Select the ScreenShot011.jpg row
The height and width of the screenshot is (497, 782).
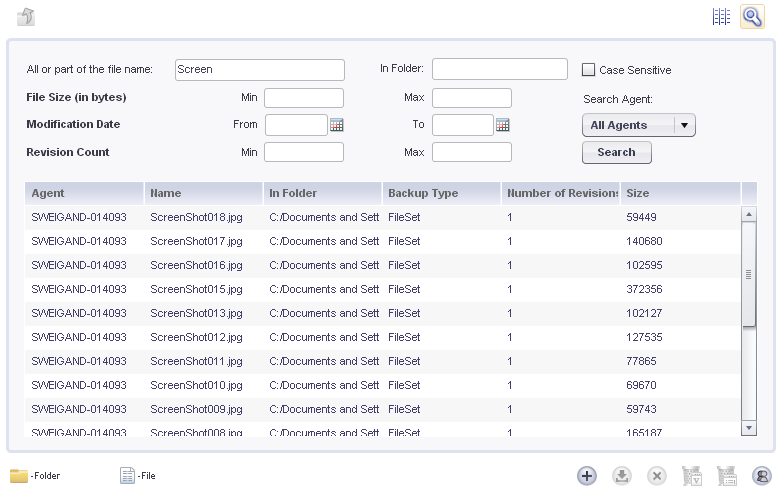pos(383,361)
